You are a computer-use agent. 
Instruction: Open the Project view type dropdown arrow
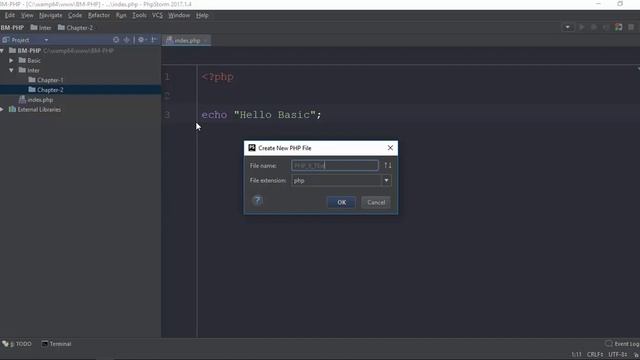pos(46,40)
